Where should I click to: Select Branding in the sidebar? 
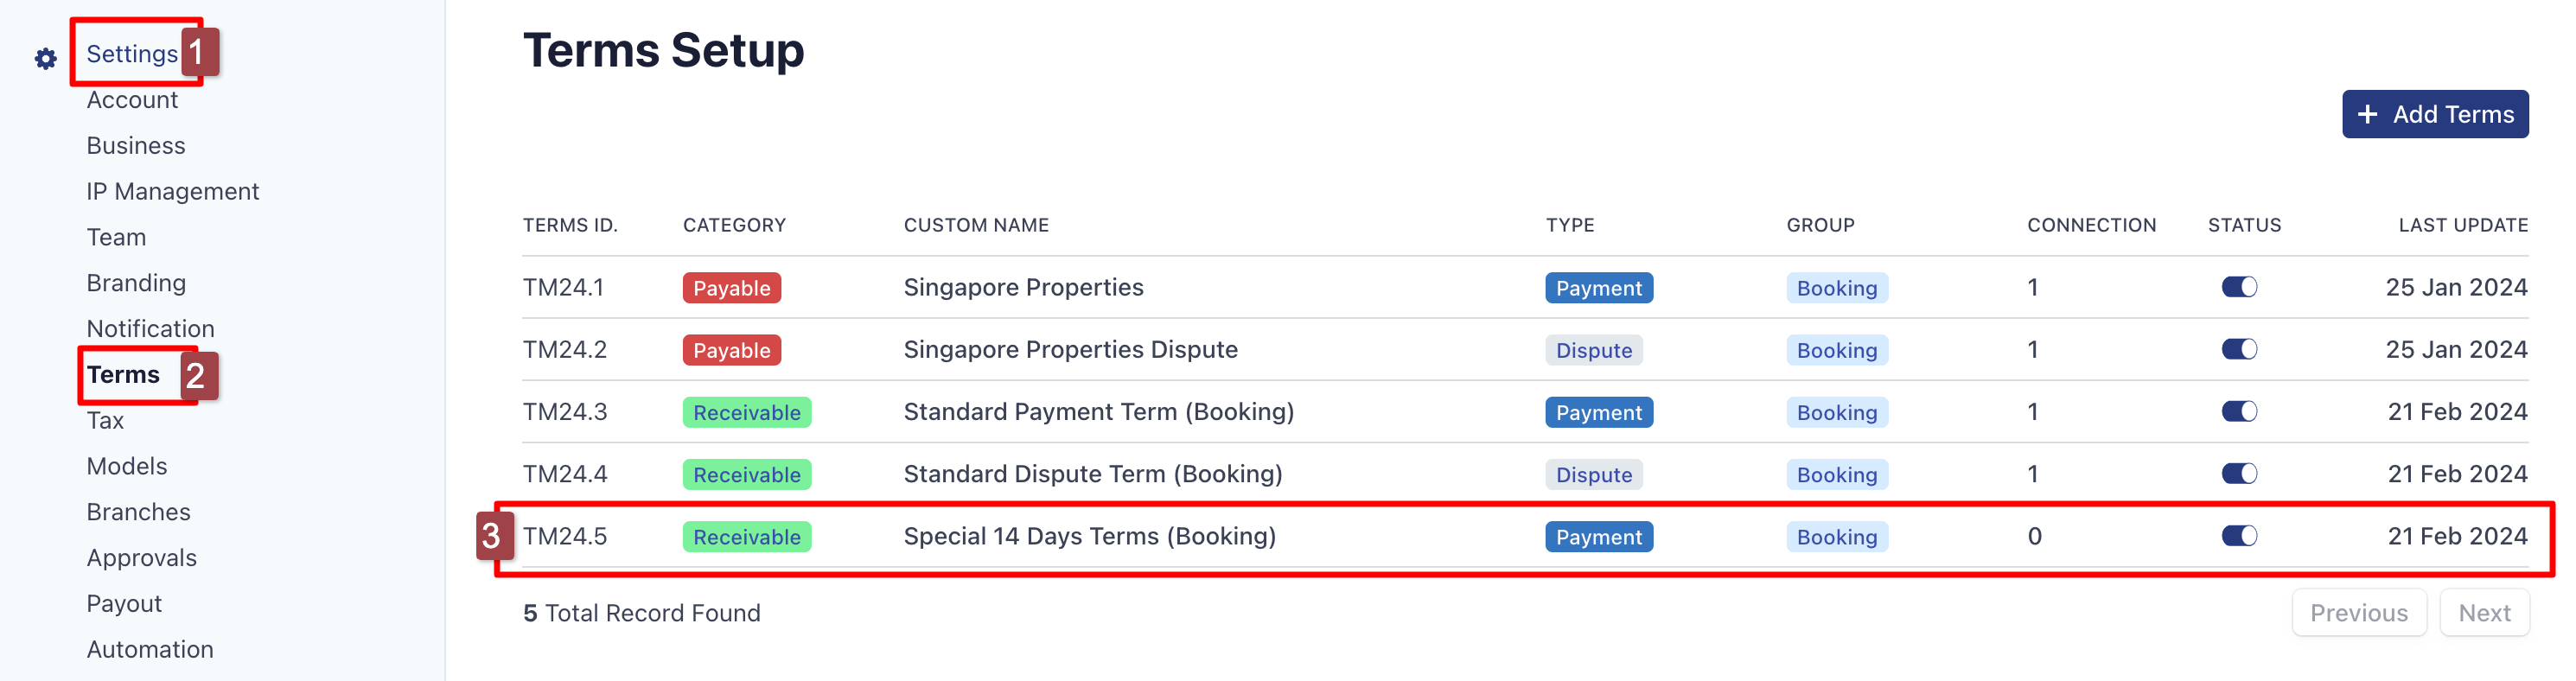tap(136, 283)
